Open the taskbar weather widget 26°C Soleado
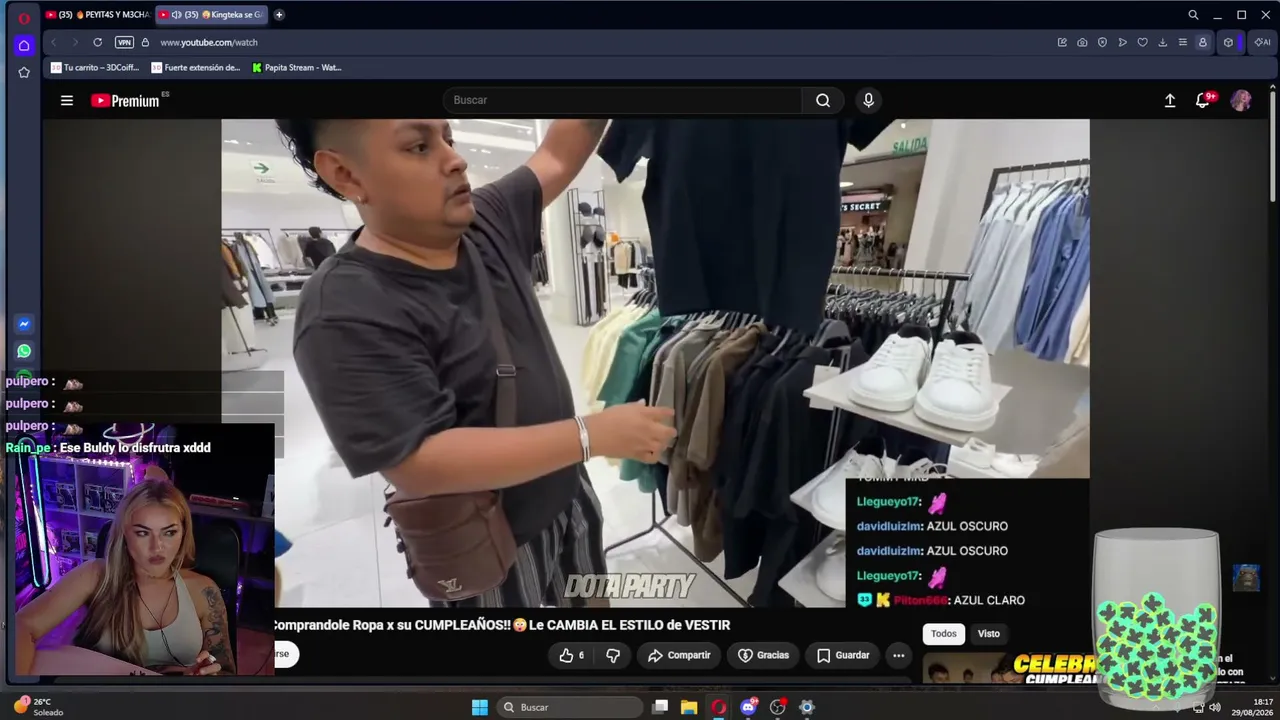The width and height of the screenshot is (1280, 720). pyautogui.click(x=40, y=707)
